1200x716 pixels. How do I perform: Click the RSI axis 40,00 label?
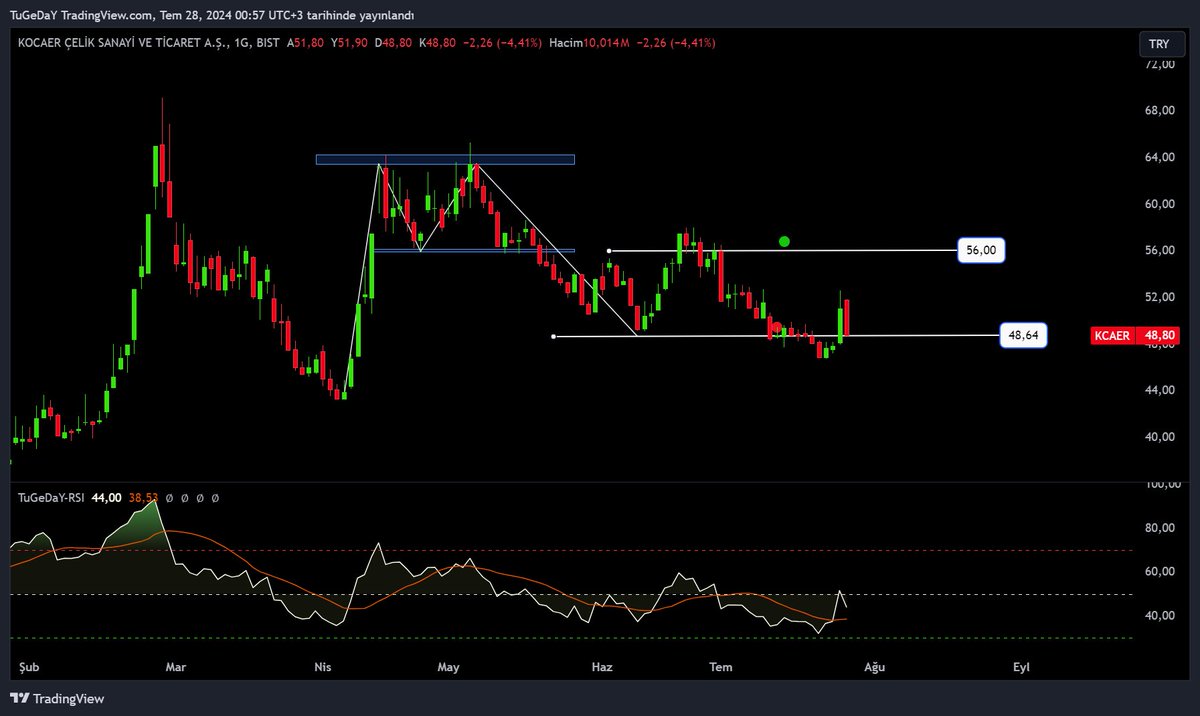click(x=1160, y=616)
